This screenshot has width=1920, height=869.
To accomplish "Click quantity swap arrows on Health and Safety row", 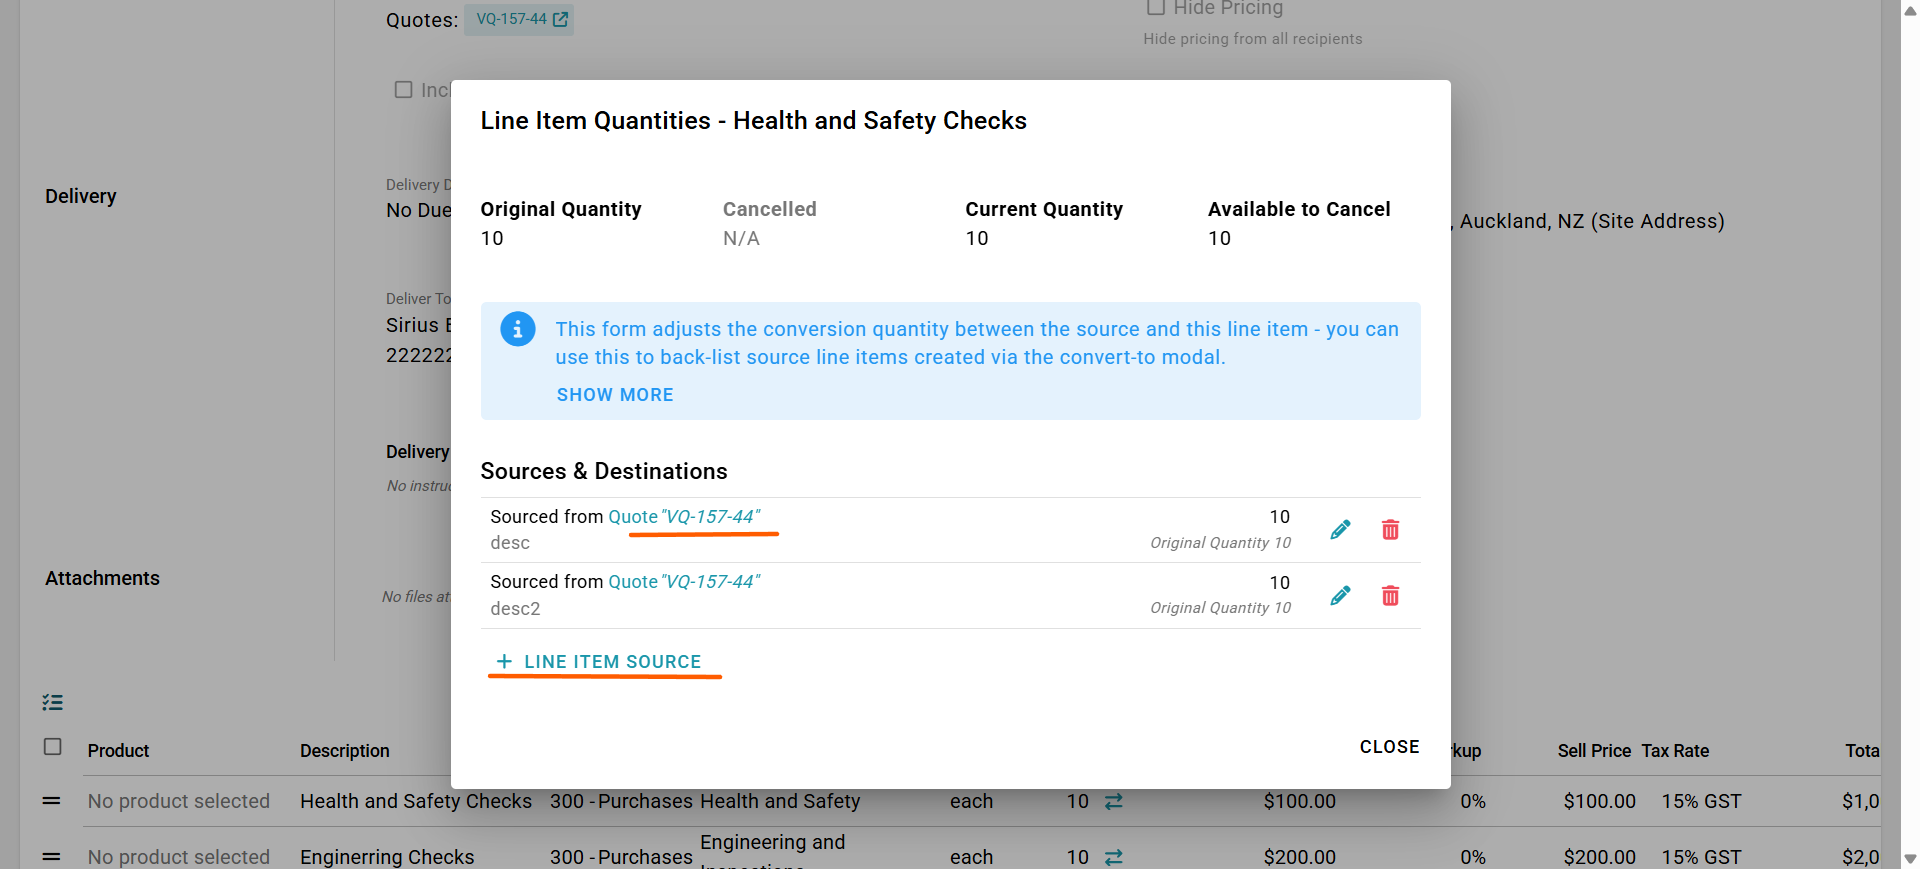I will pos(1114,801).
